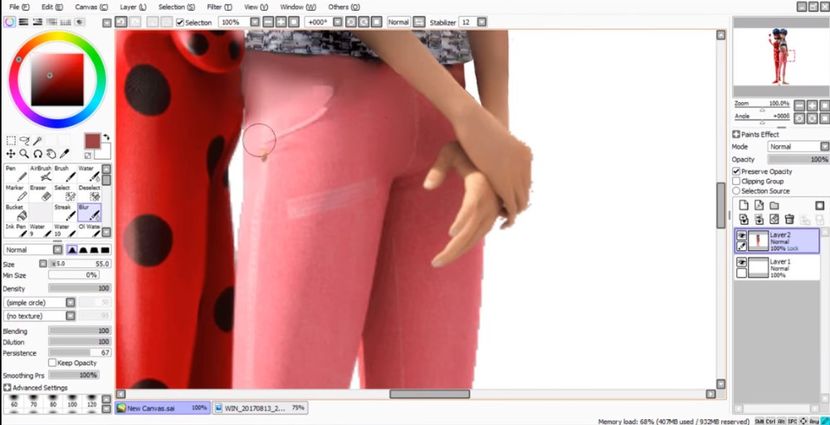Toggle Preserve Opacity checkbox

(737, 171)
